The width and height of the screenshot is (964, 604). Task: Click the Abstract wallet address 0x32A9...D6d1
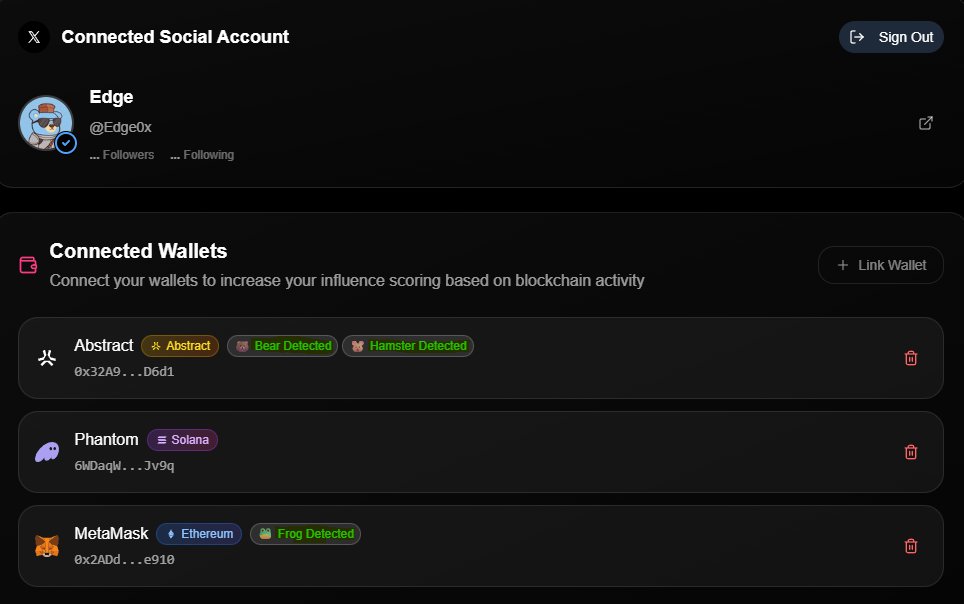pyautogui.click(x=124, y=372)
